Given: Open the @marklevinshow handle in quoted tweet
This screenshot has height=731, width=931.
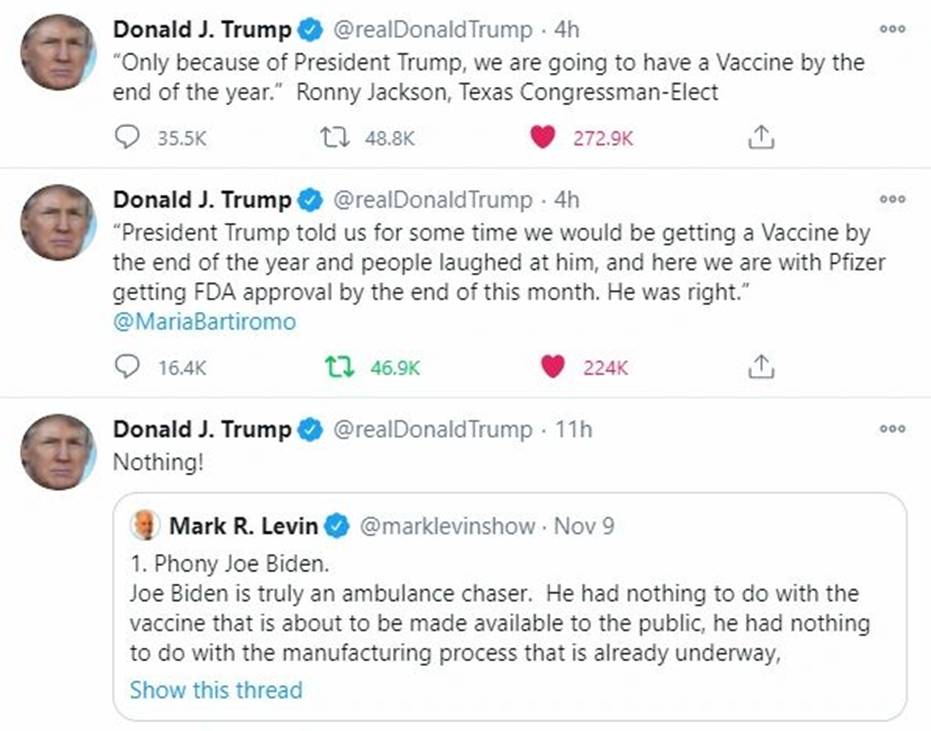Looking at the screenshot, I should pyautogui.click(x=446, y=526).
